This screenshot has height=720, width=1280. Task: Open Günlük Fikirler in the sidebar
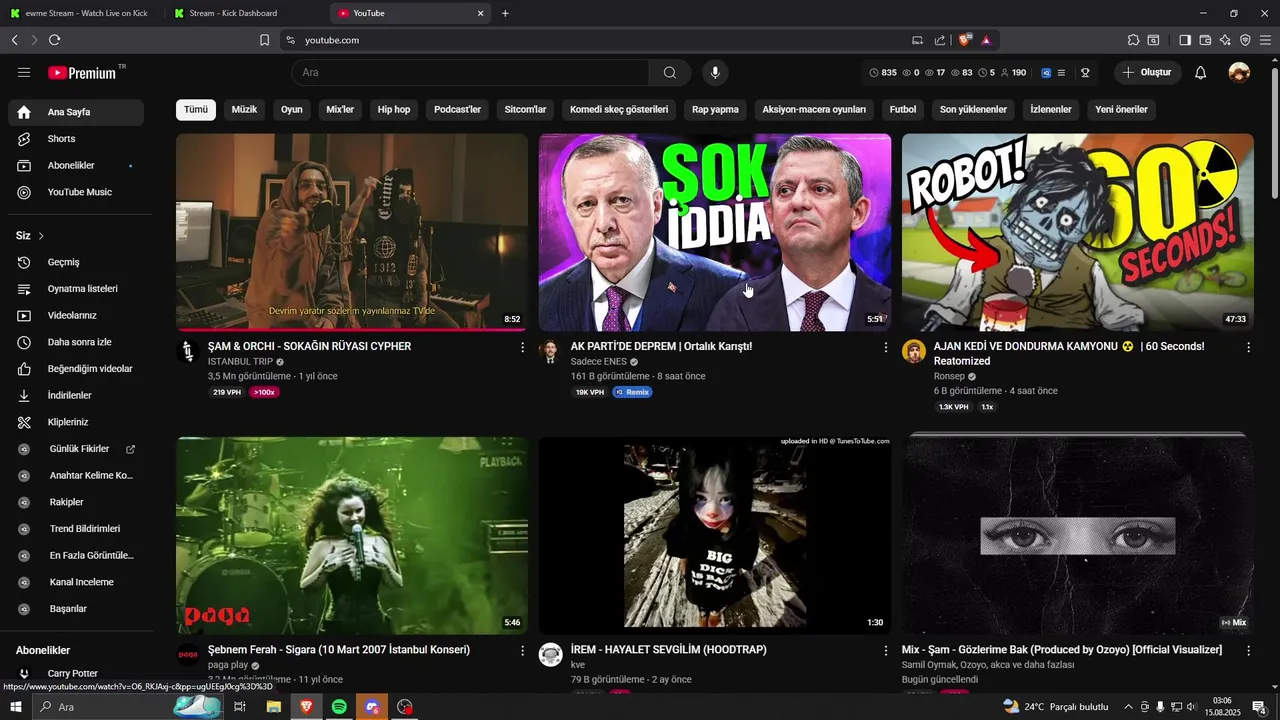click(x=76, y=449)
